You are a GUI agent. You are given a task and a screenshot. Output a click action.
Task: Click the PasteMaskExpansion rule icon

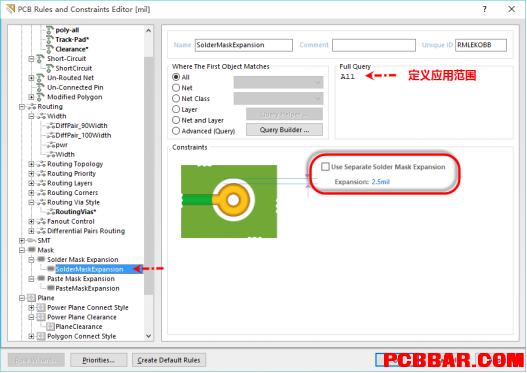point(50,288)
